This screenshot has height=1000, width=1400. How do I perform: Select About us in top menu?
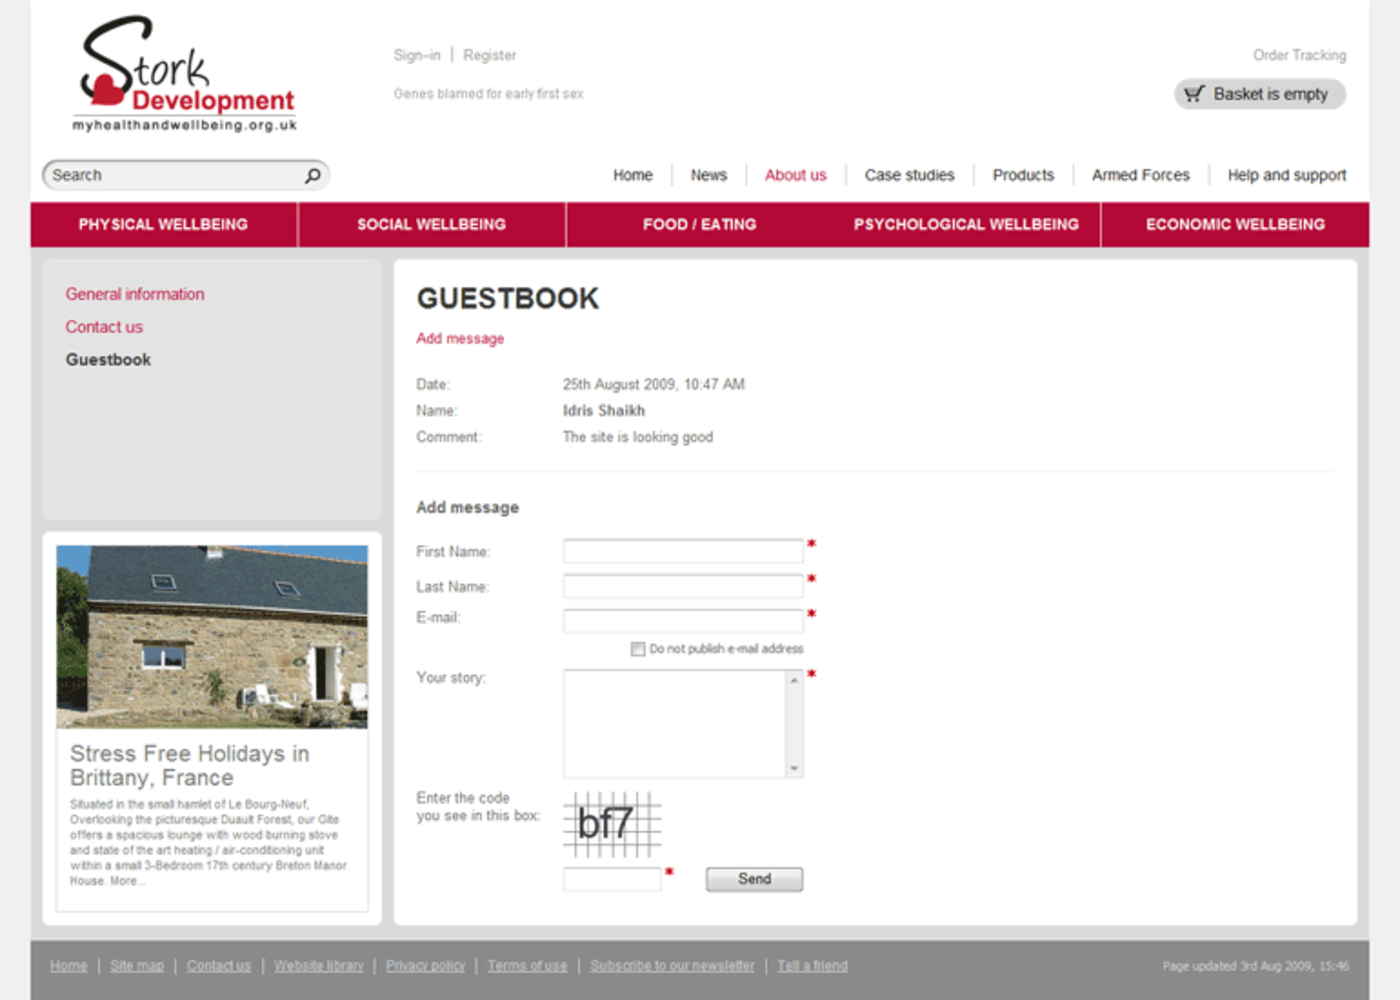[795, 175]
